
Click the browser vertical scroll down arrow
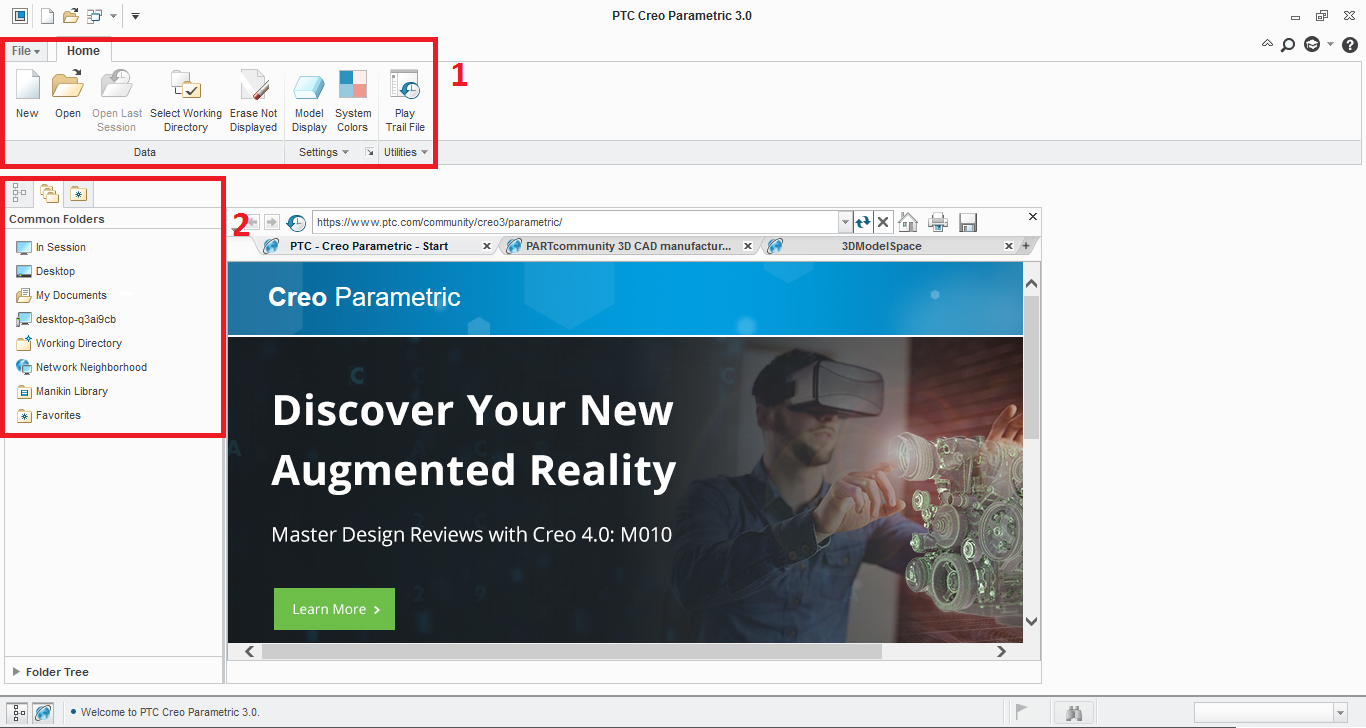[x=1032, y=622]
